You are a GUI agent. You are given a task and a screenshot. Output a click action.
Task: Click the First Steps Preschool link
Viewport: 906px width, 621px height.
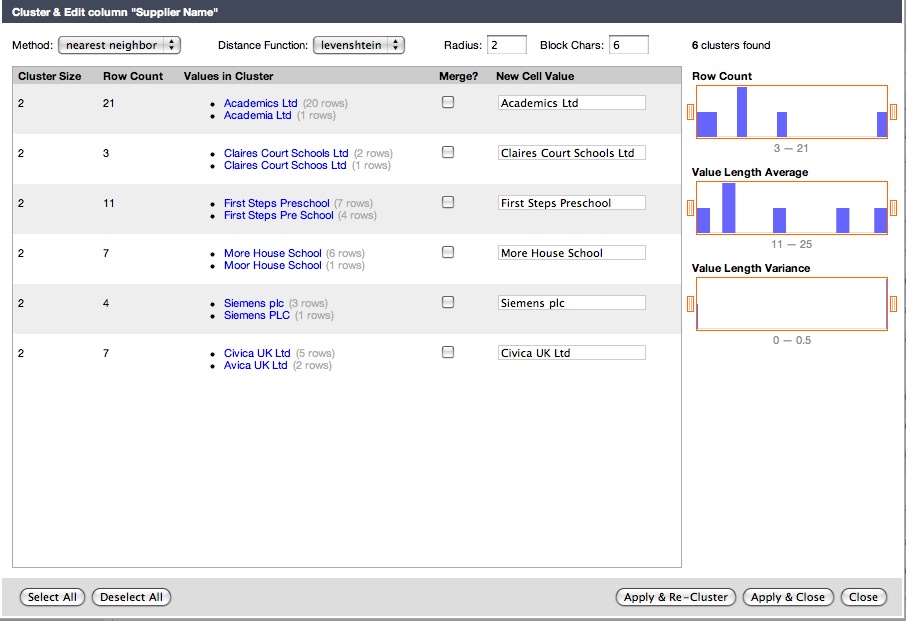pos(277,203)
